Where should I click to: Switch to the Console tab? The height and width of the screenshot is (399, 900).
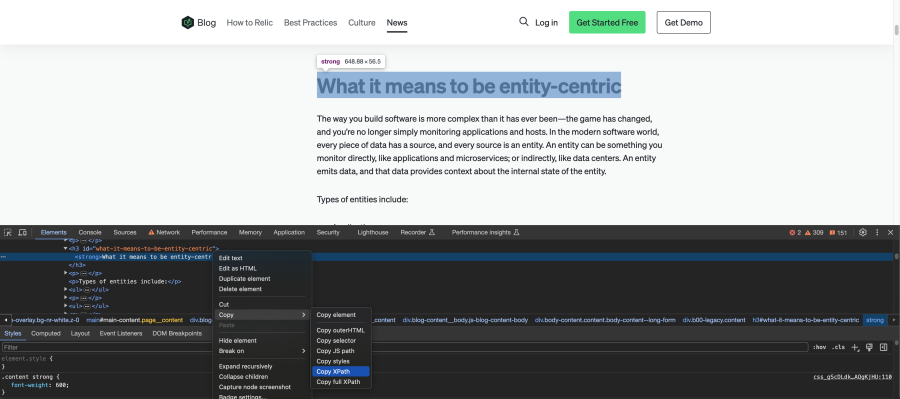[90, 233]
